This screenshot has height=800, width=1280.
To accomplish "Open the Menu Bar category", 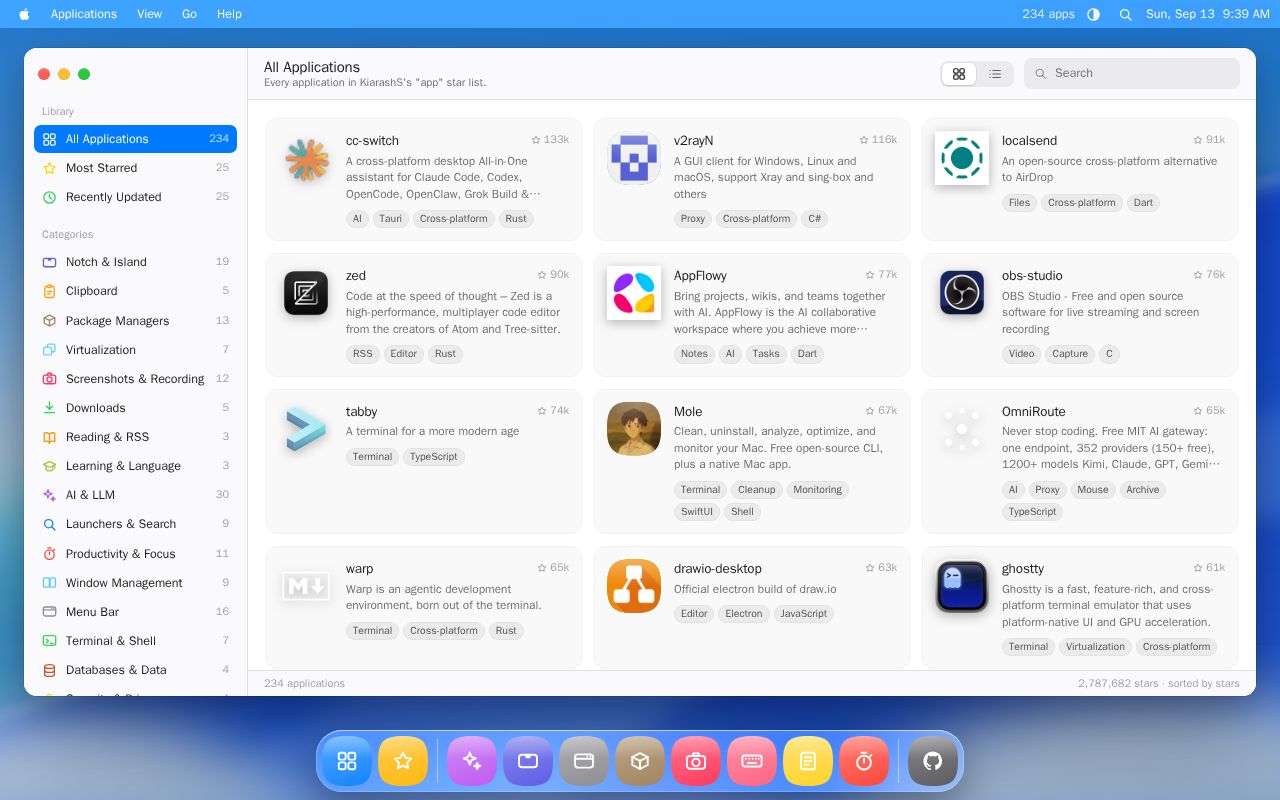I will (135, 612).
